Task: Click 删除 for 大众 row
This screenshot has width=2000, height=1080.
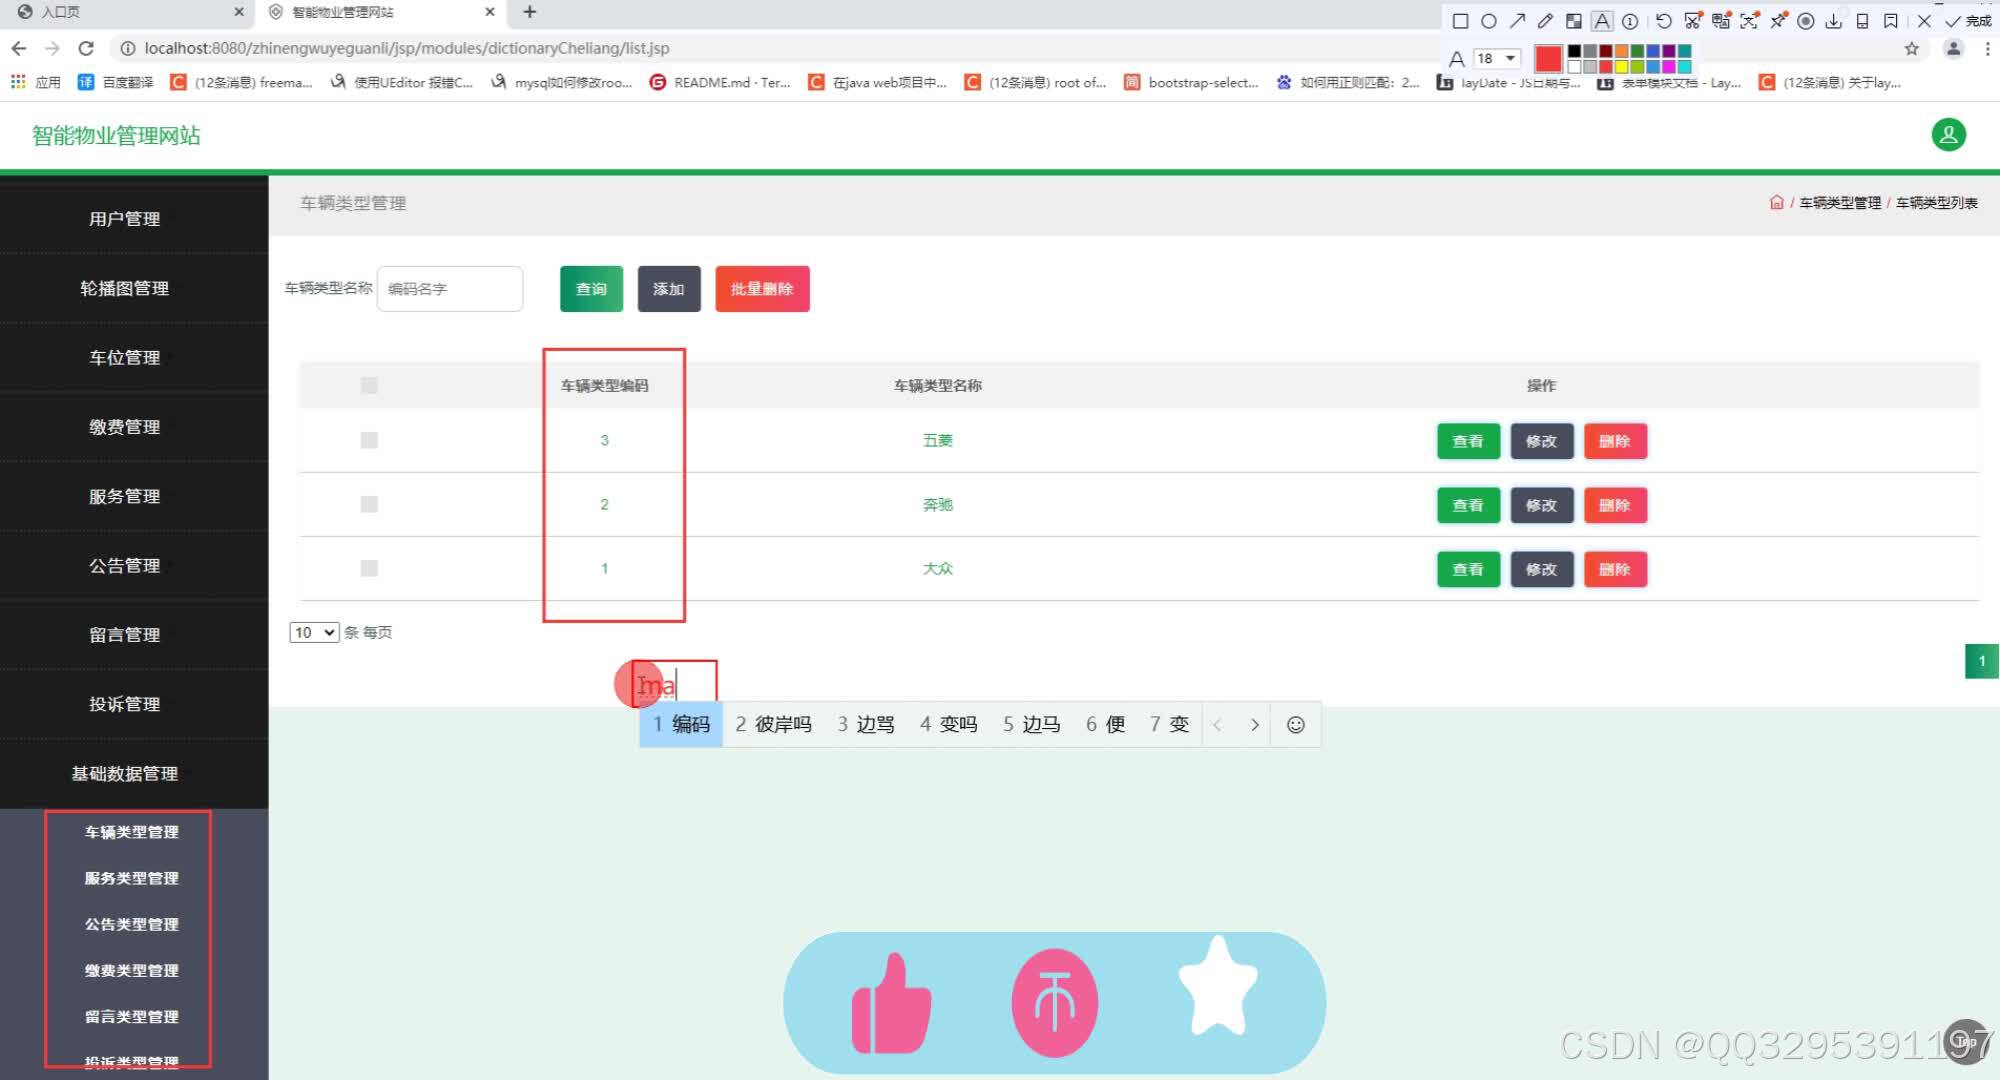Action: [x=1615, y=569]
